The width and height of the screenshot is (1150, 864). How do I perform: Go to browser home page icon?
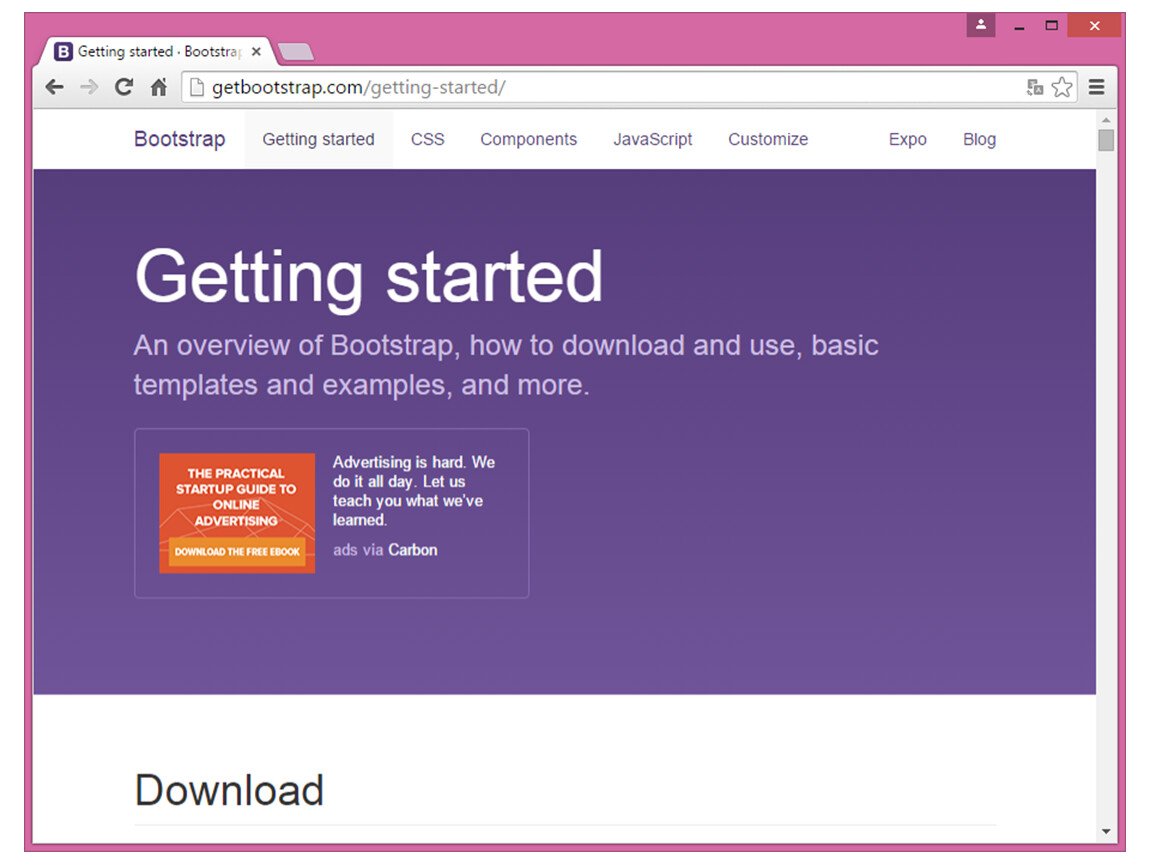tap(158, 88)
